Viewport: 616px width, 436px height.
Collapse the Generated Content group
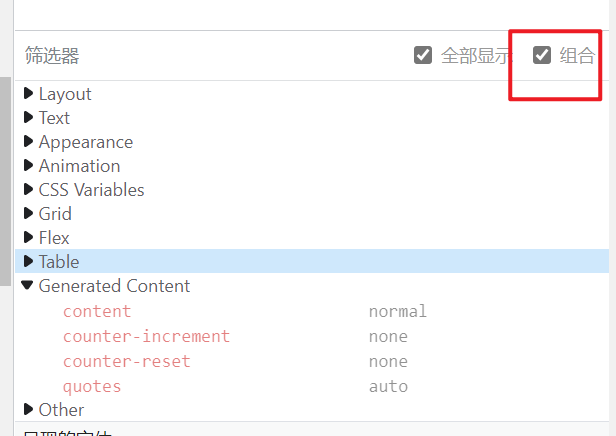(x=29, y=286)
